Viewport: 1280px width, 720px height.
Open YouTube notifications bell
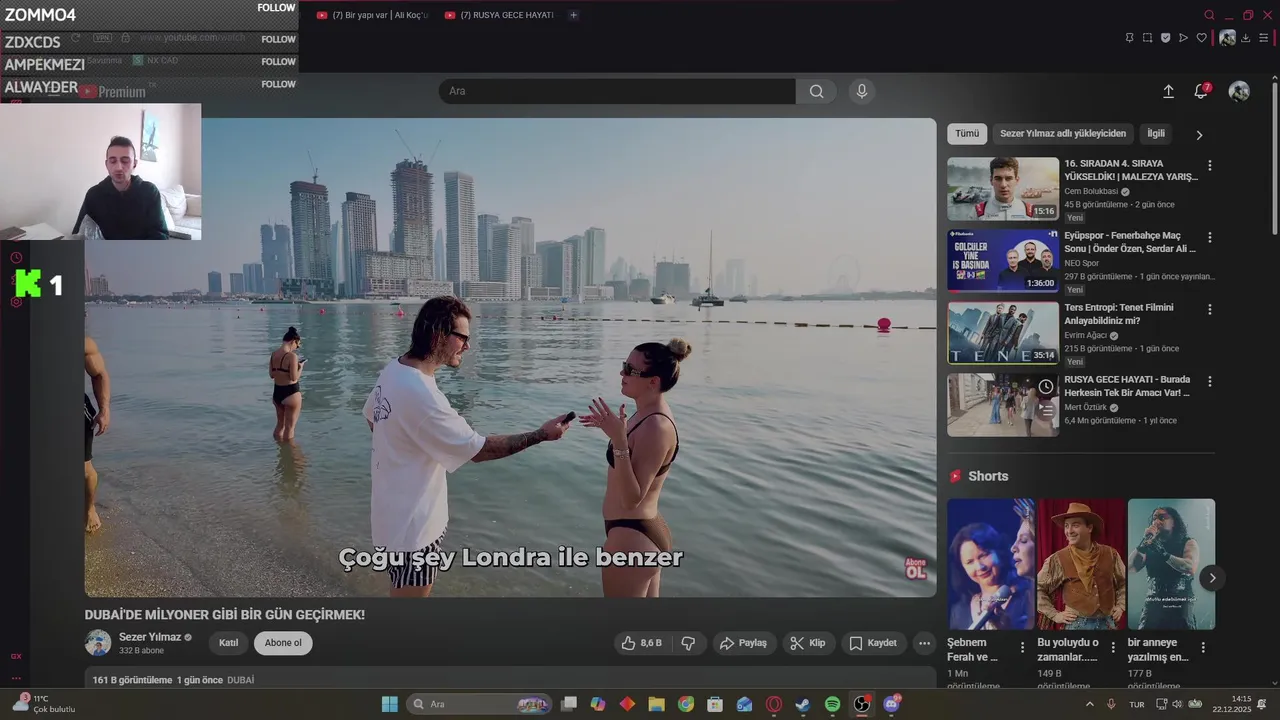pos(1201,91)
